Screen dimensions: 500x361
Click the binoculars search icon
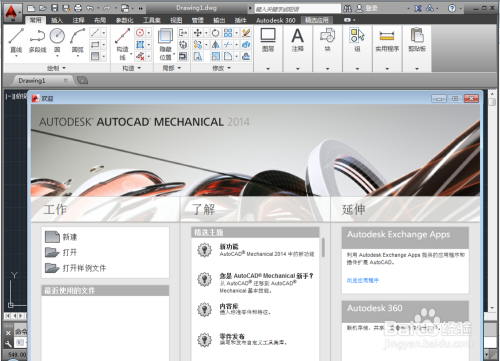(347, 8)
